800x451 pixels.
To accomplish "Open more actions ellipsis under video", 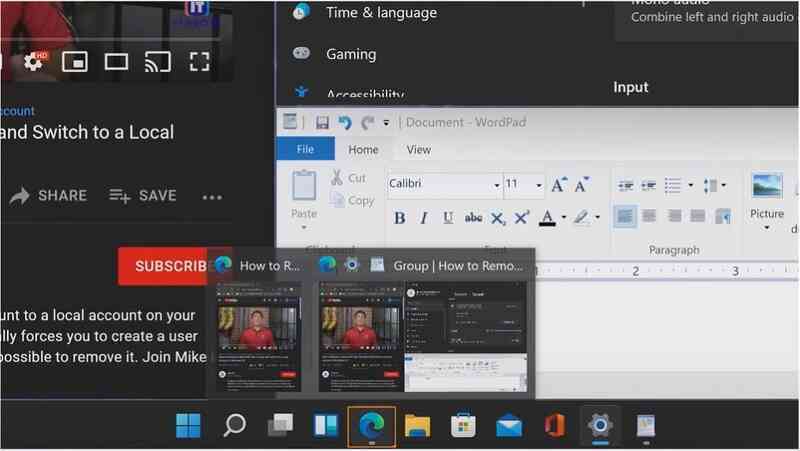I will tap(212, 197).
